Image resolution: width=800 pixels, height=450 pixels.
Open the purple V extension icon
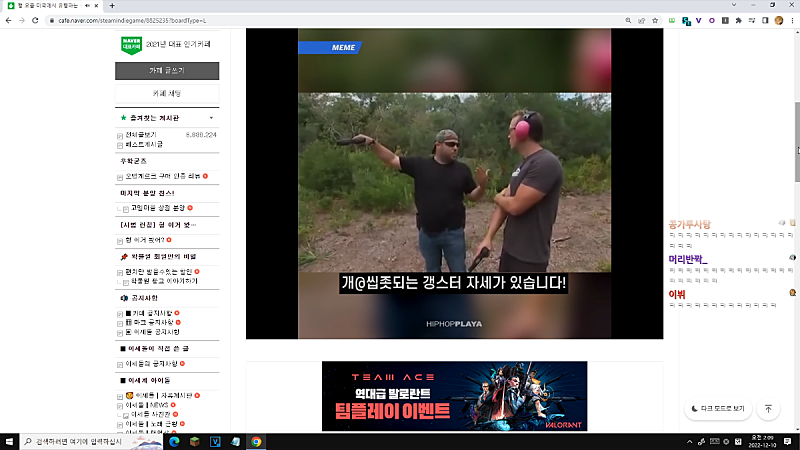(698, 20)
